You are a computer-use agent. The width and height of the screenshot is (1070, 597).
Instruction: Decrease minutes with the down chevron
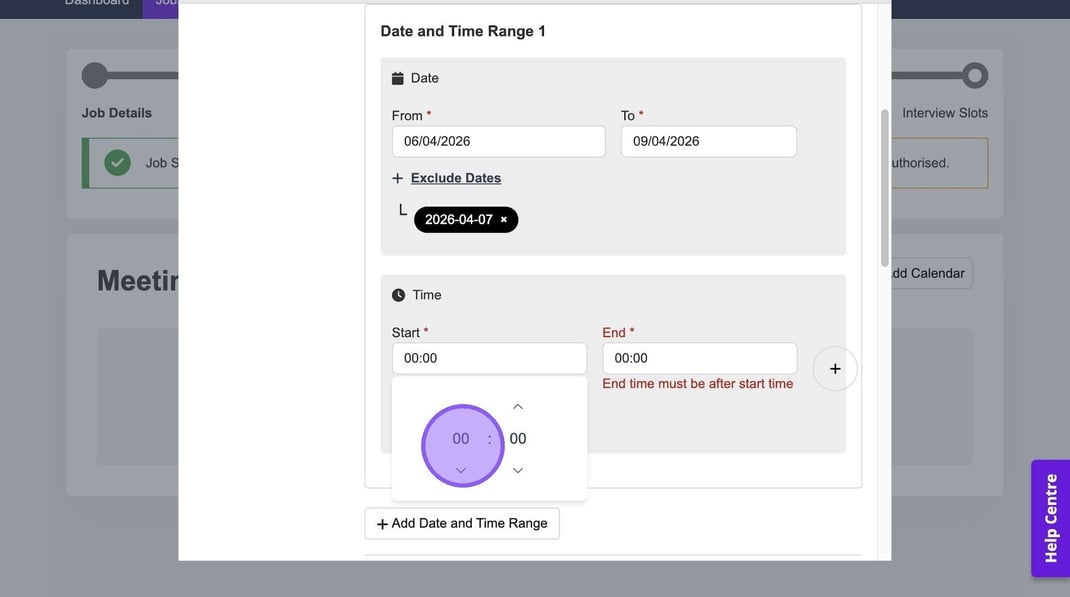(518, 470)
